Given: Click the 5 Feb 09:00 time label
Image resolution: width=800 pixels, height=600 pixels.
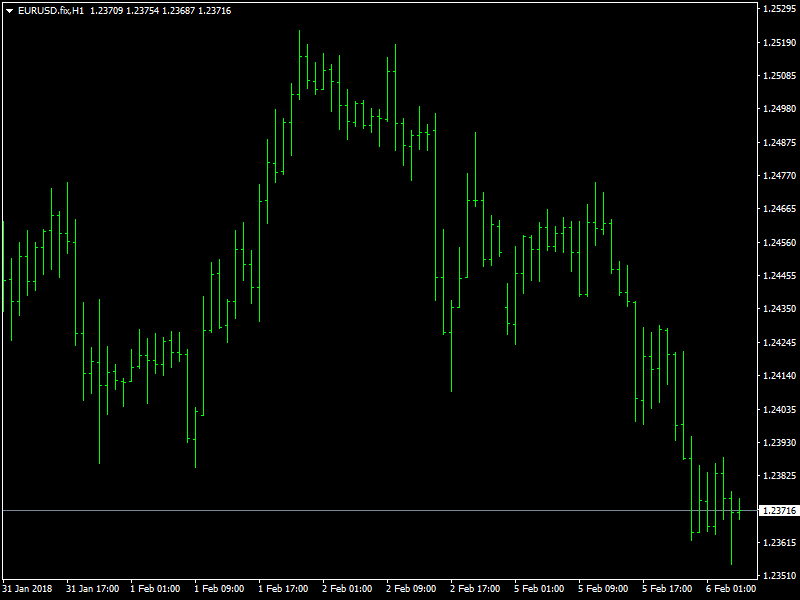Looking at the screenshot, I should pos(603,589).
